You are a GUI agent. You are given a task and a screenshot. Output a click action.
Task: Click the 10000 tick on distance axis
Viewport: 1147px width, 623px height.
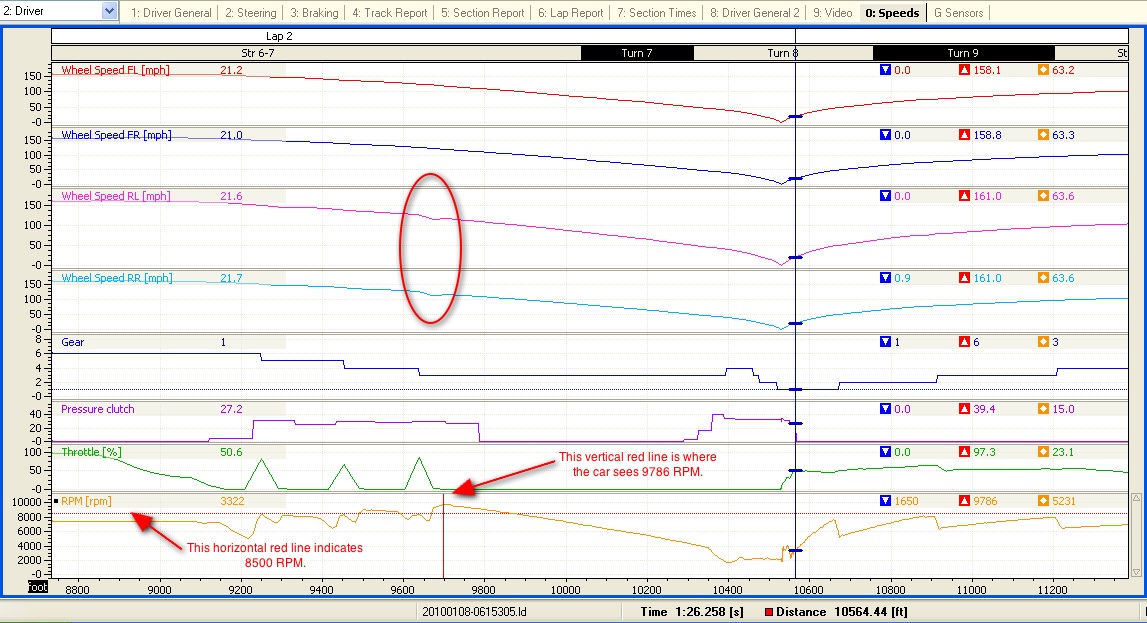click(x=565, y=590)
